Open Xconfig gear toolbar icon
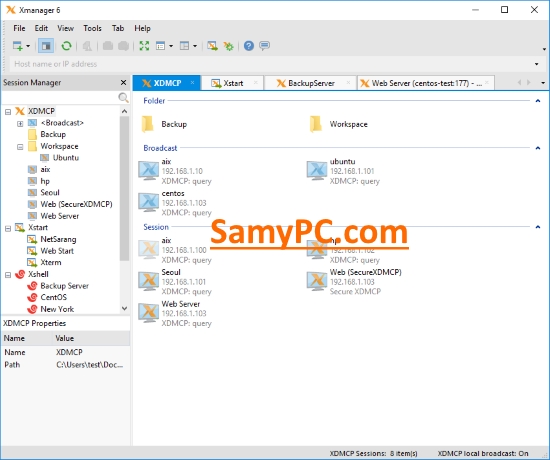Screen dimensions: 550x460 (x=229, y=46)
